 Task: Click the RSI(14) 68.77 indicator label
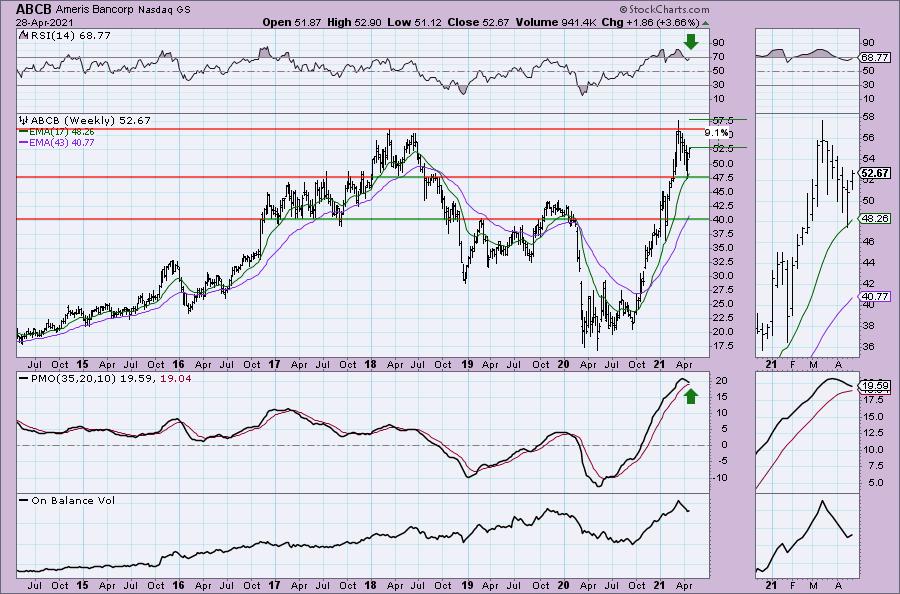69,36
